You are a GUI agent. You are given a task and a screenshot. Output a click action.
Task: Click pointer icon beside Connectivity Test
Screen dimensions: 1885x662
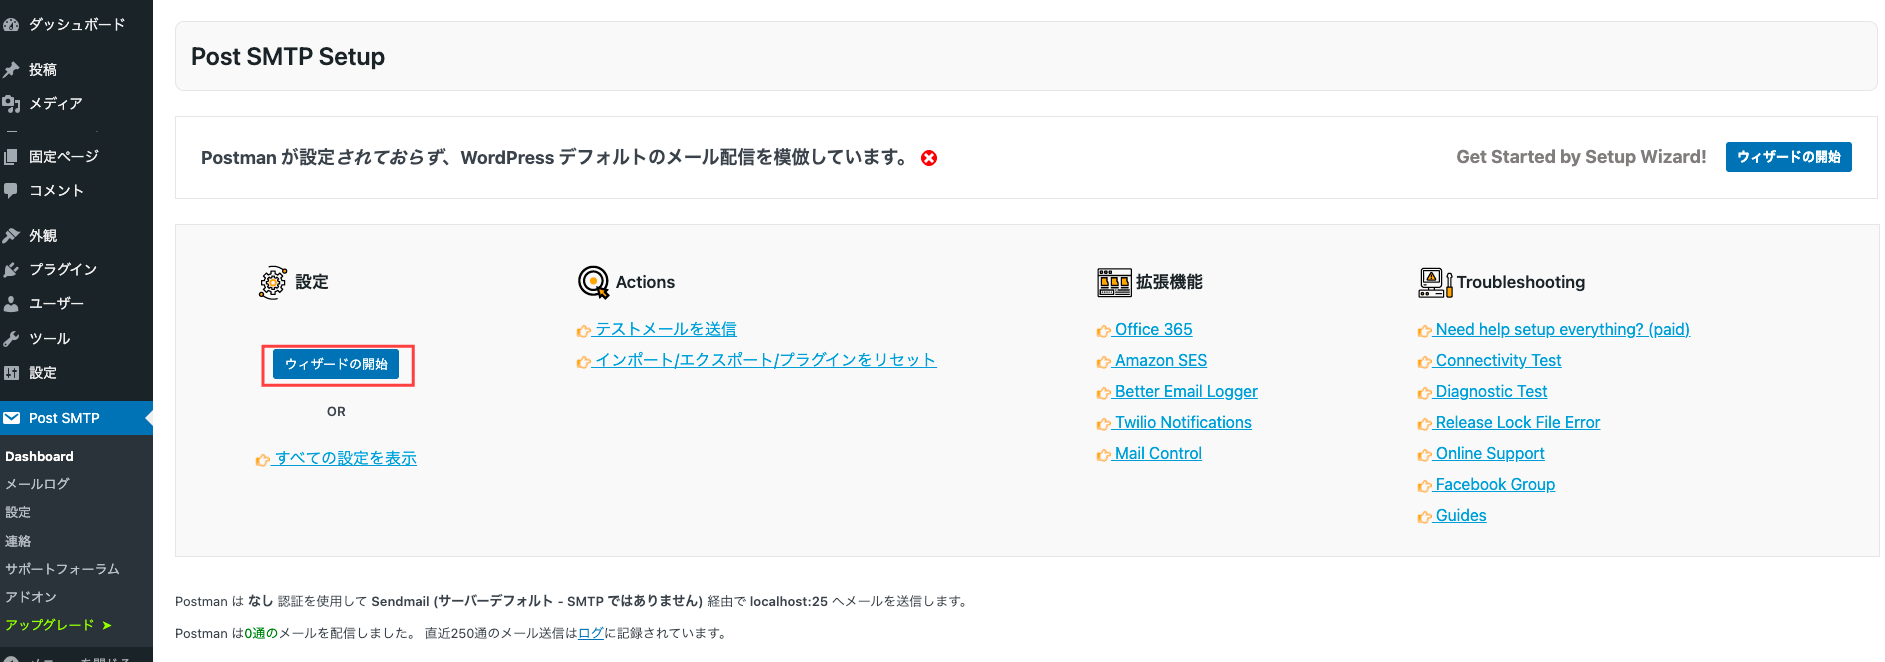[1425, 362]
